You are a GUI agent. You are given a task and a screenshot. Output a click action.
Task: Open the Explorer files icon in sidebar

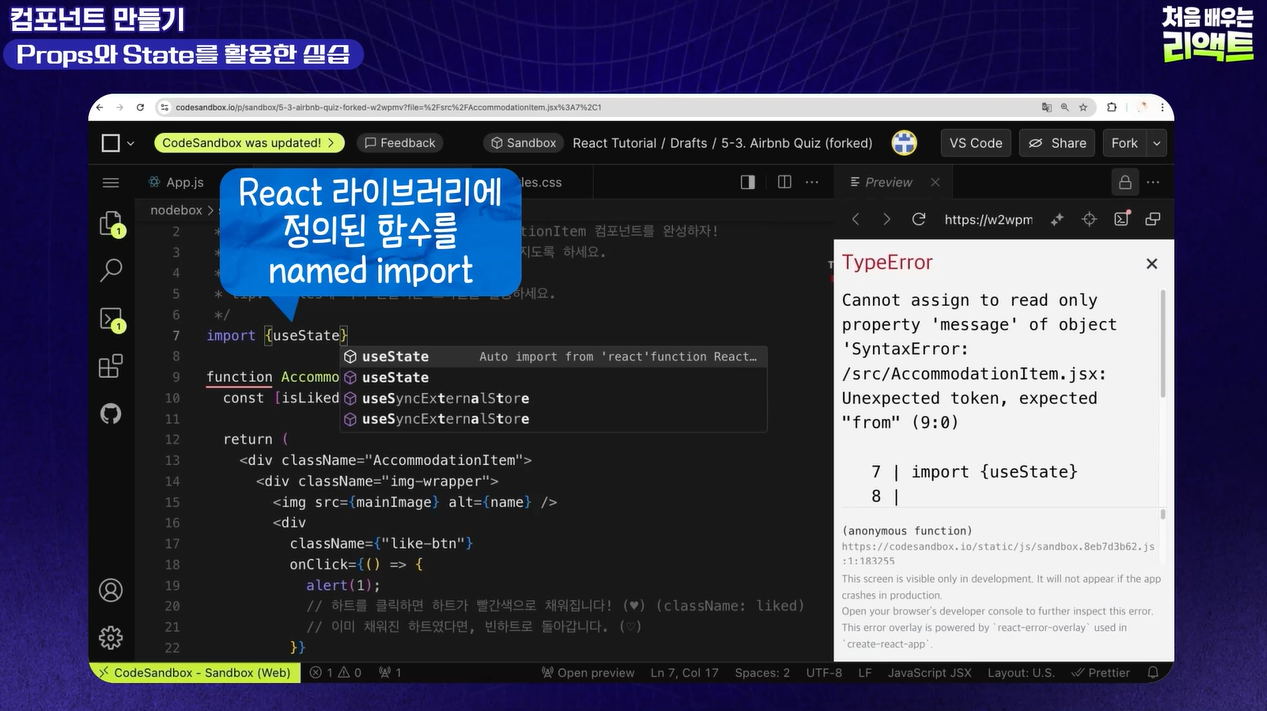click(x=111, y=224)
